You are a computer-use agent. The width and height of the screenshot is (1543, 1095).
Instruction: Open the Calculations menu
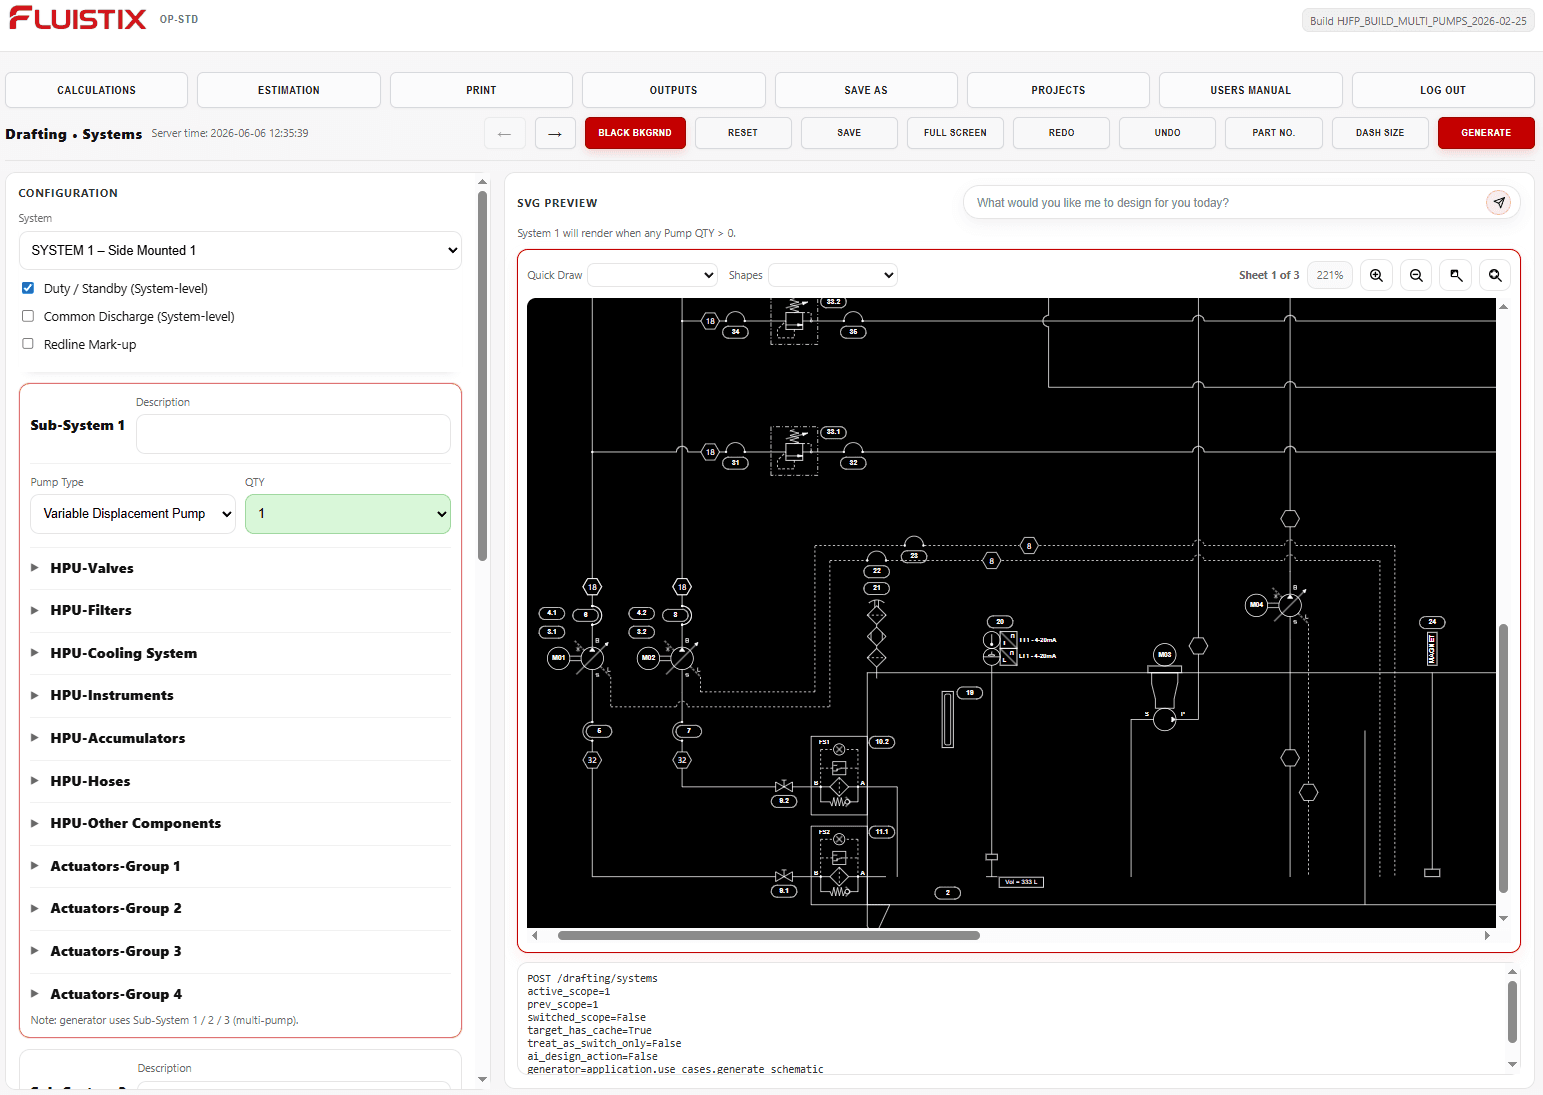click(96, 90)
